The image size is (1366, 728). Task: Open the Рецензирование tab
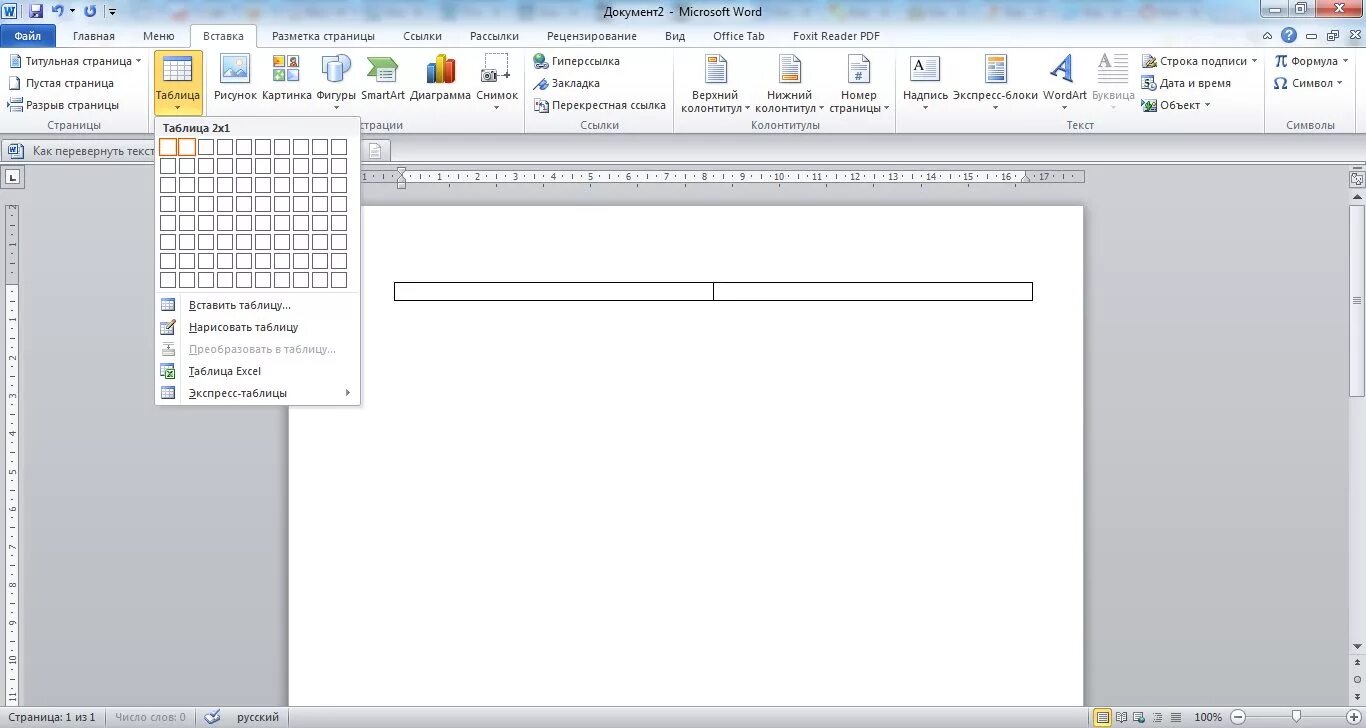point(592,36)
